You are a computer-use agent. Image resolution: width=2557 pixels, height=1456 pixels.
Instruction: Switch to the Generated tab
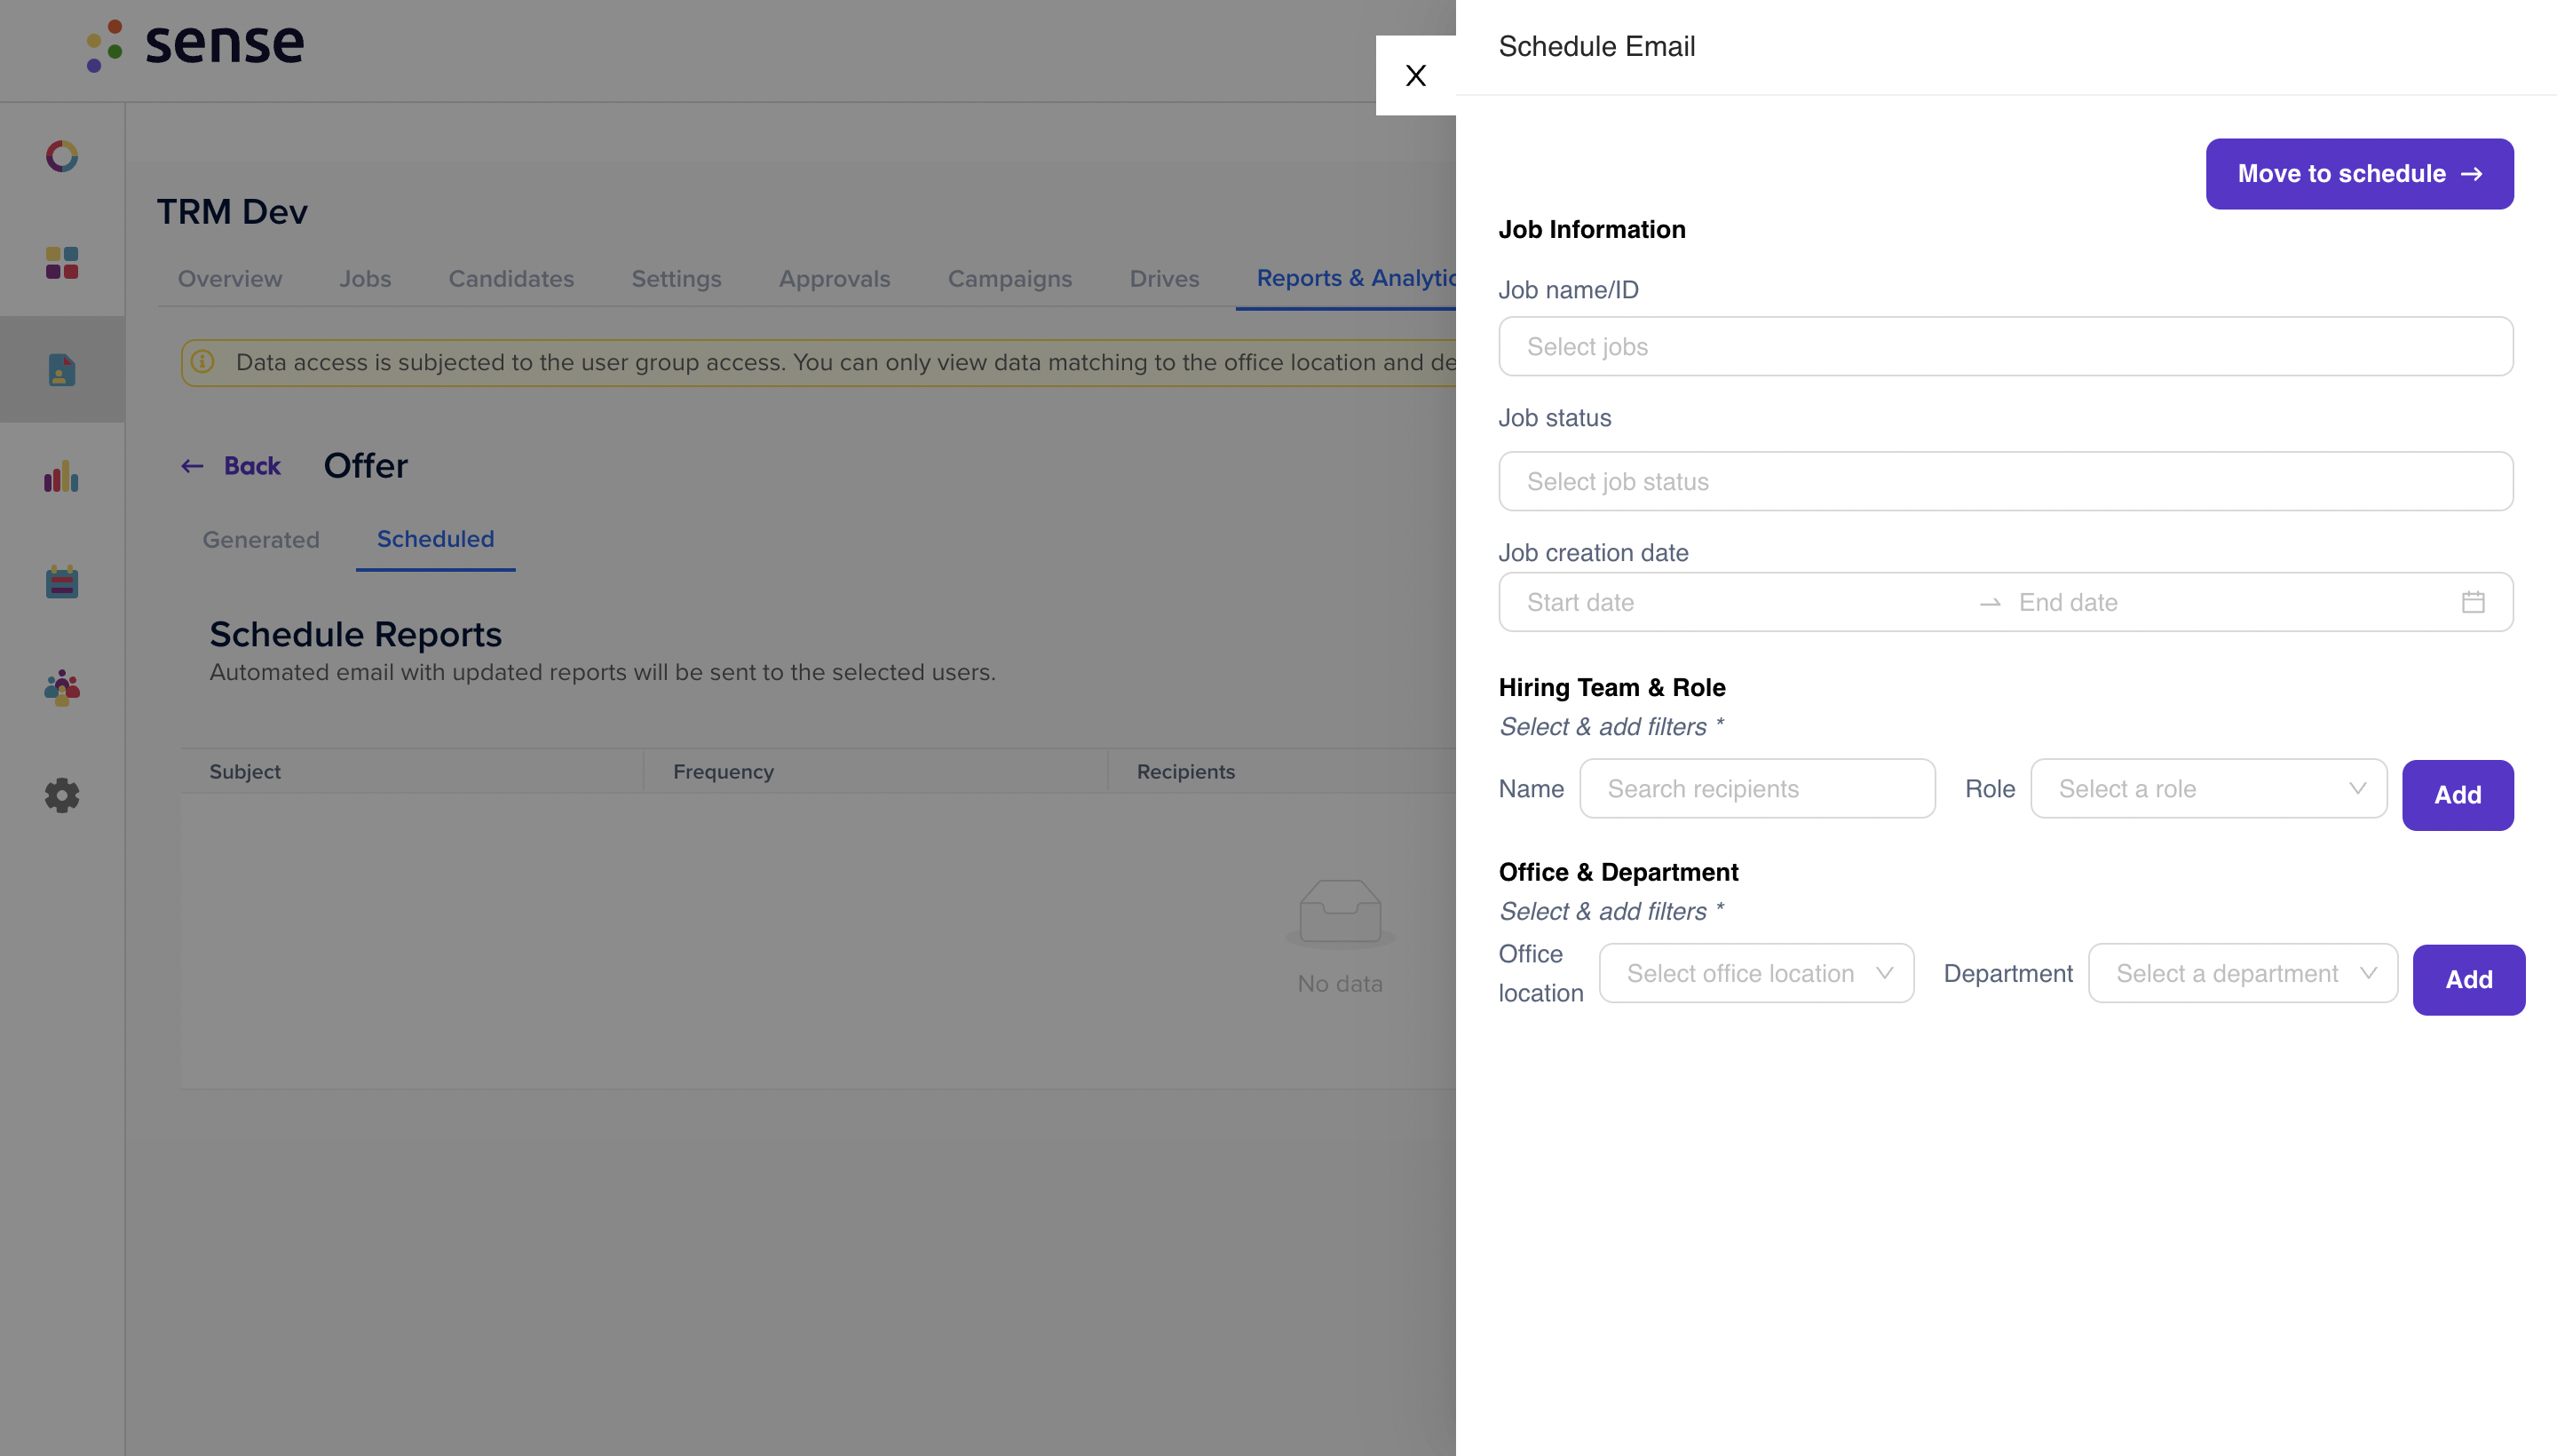coord(261,540)
